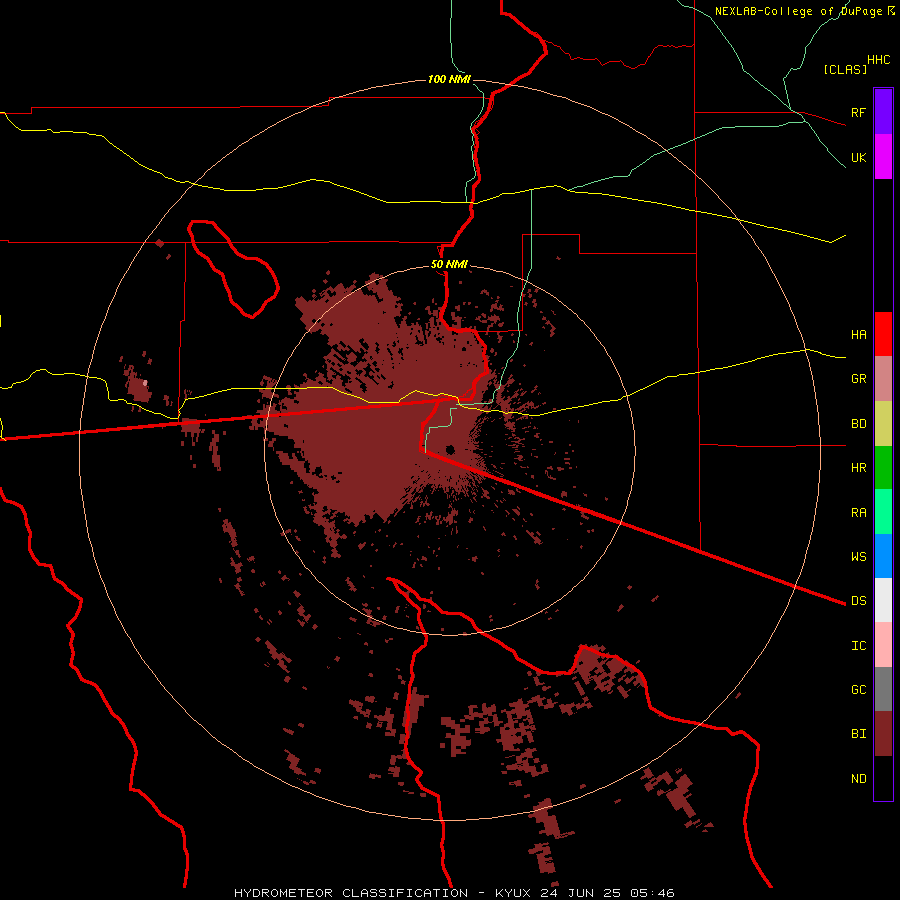Click the HA red legend swatch

883,334
